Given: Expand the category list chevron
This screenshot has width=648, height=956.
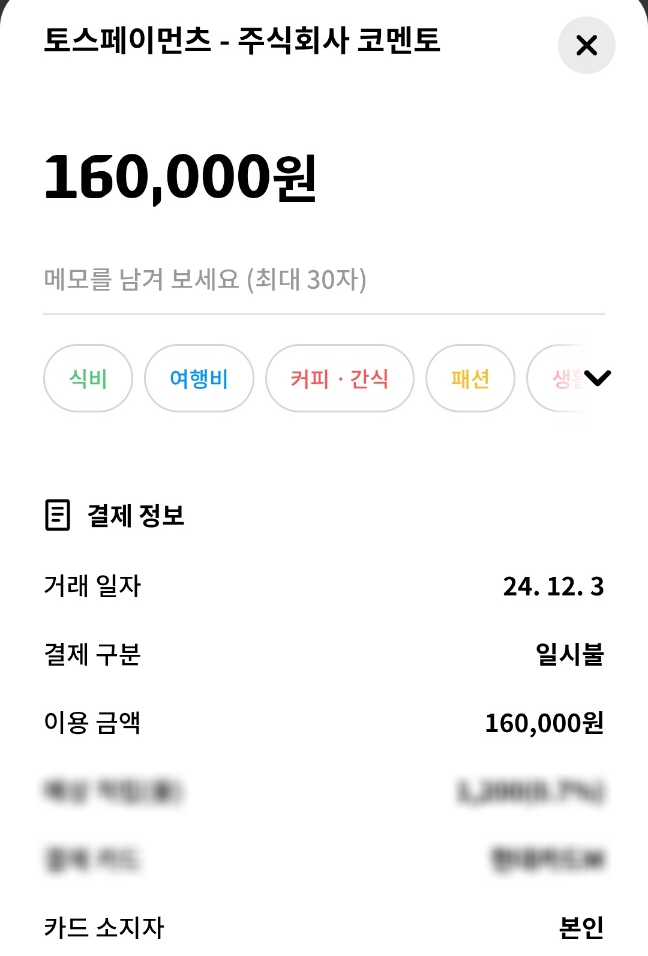Looking at the screenshot, I should click(x=598, y=378).
